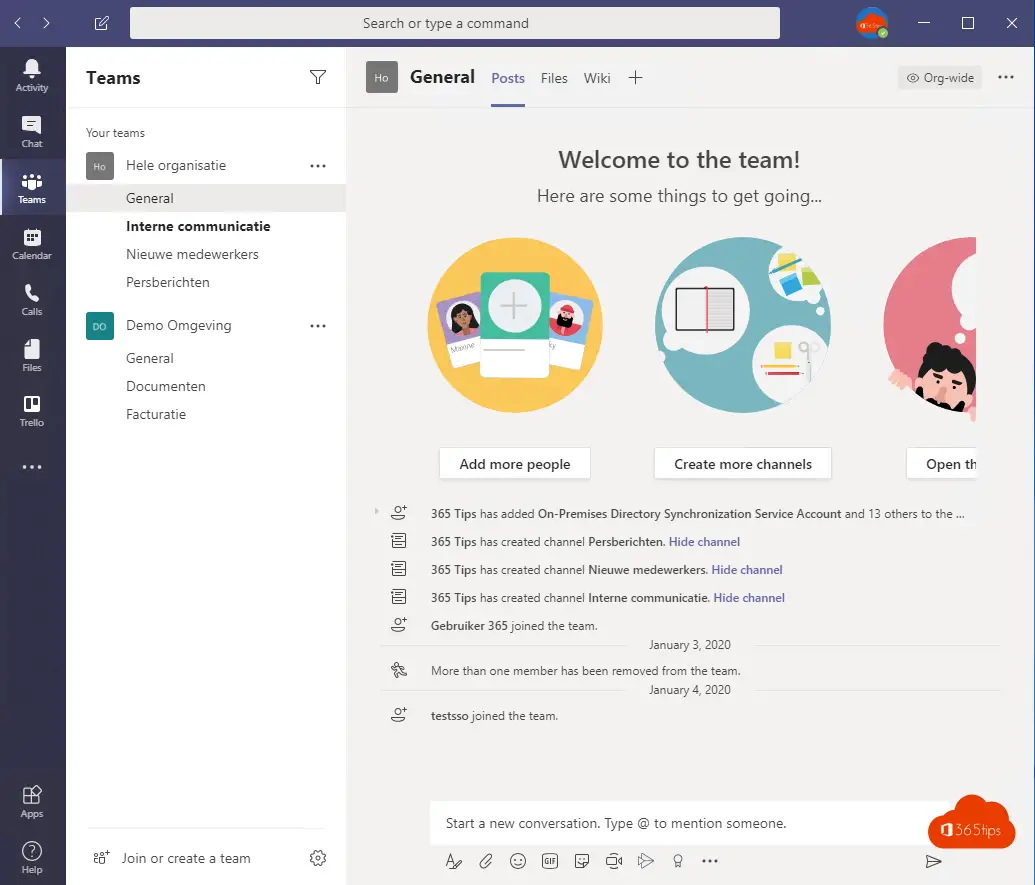The image size is (1035, 885).
Task: Select Teams in the app bar
Action: (32, 188)
